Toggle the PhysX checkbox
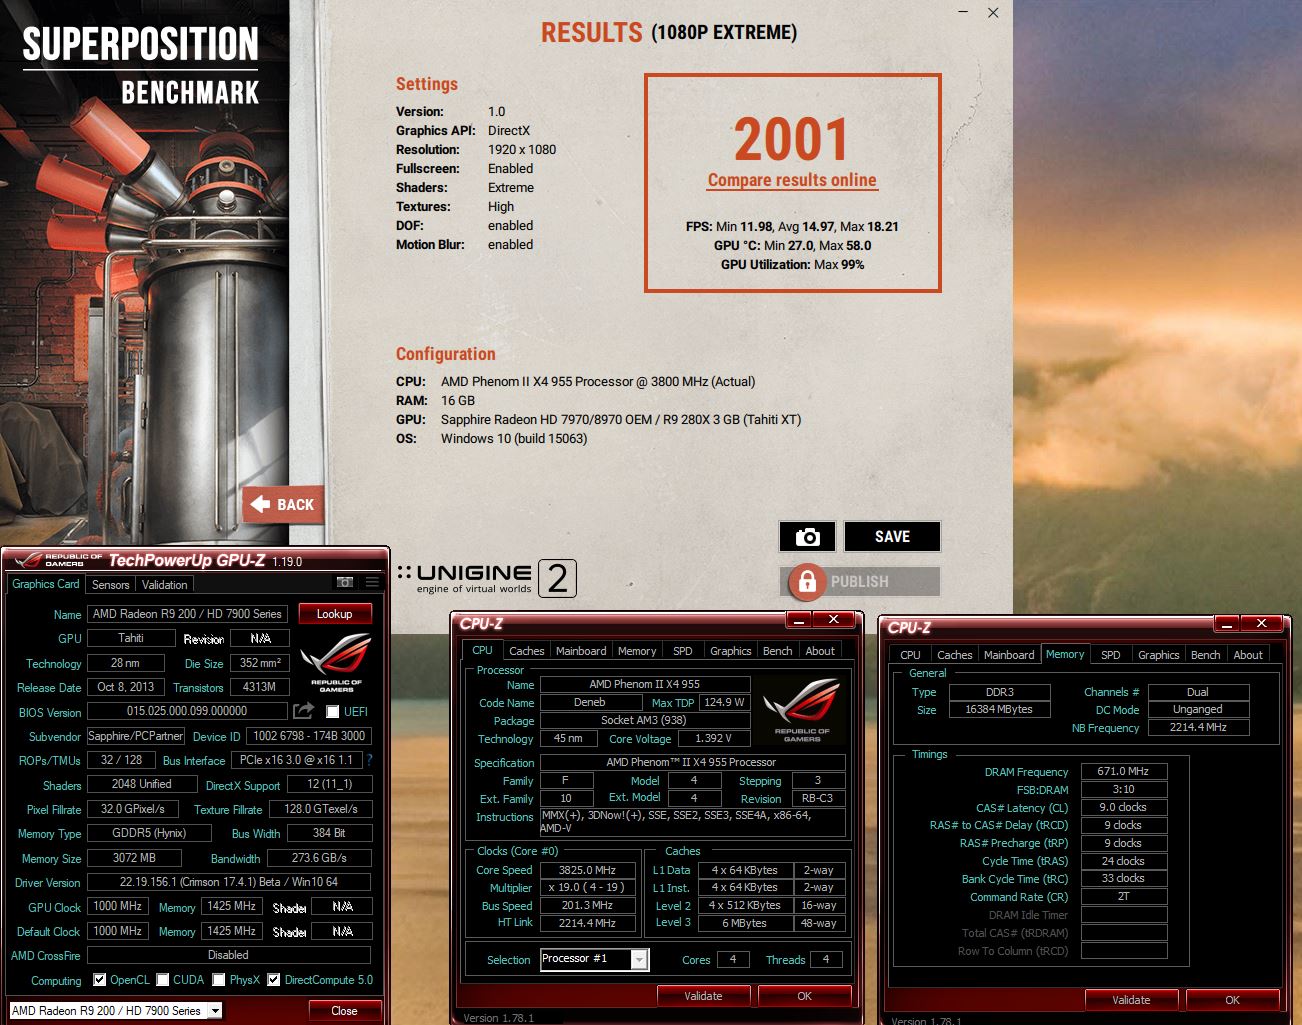Viewport: 1302px width, 1025px height. coord(218,980)
